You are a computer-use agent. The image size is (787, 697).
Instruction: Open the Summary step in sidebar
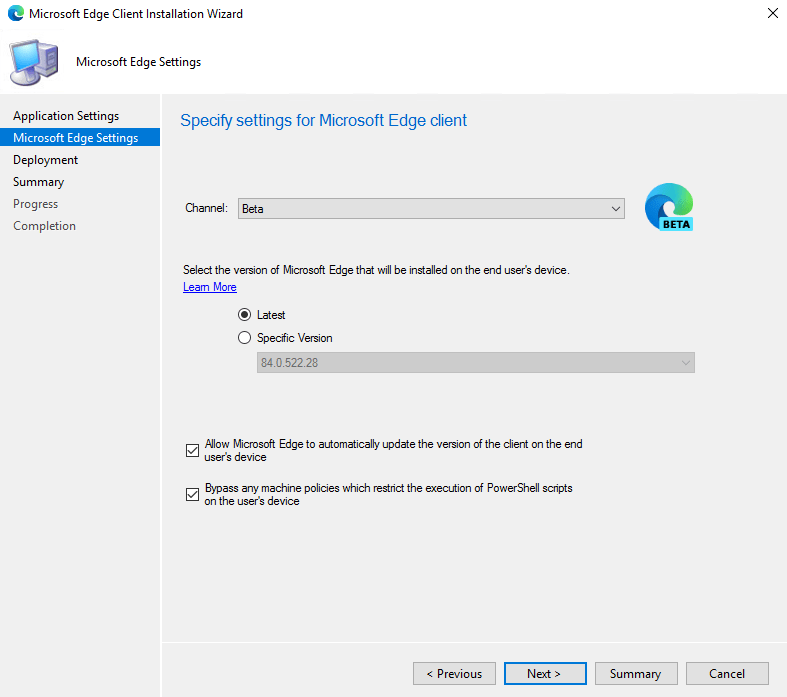(38, 182)
